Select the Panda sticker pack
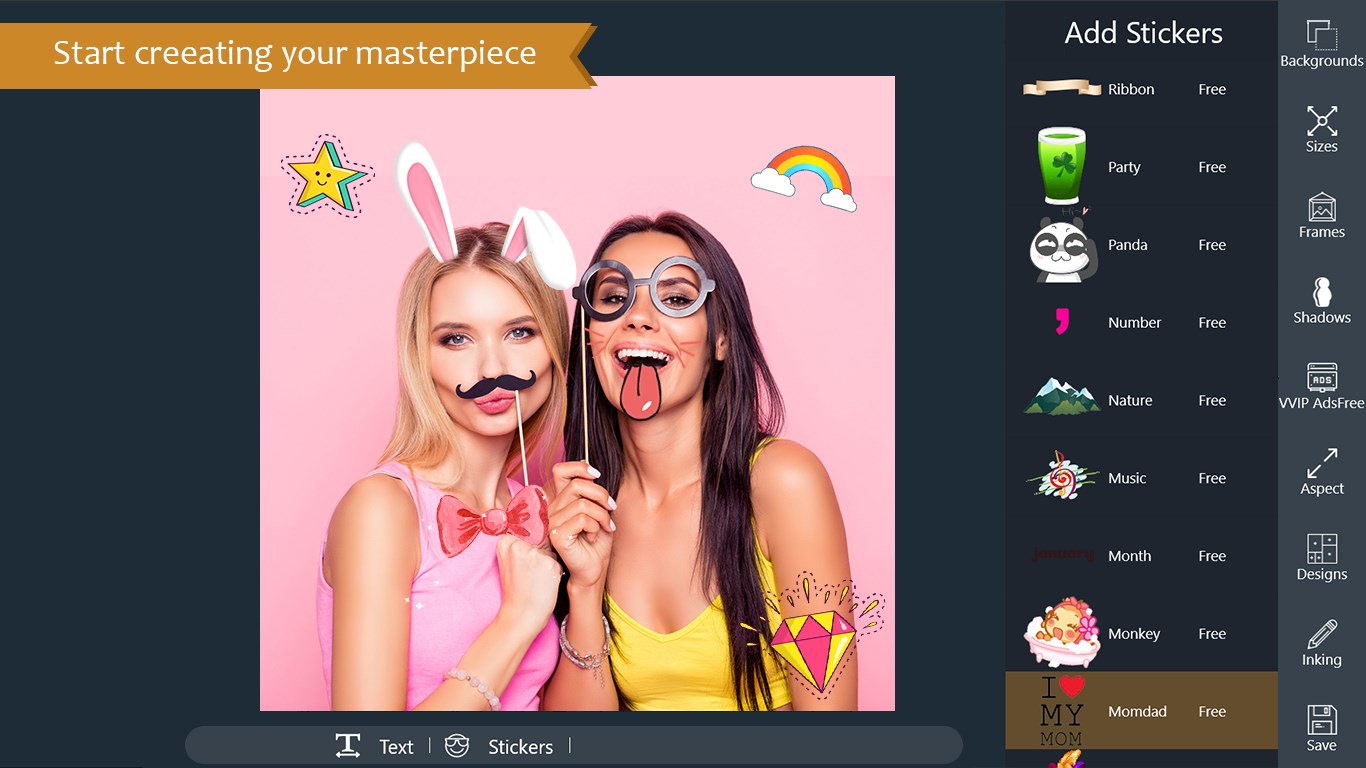The height and width of the screenshot is (768, 1366). coord(1128,245)
